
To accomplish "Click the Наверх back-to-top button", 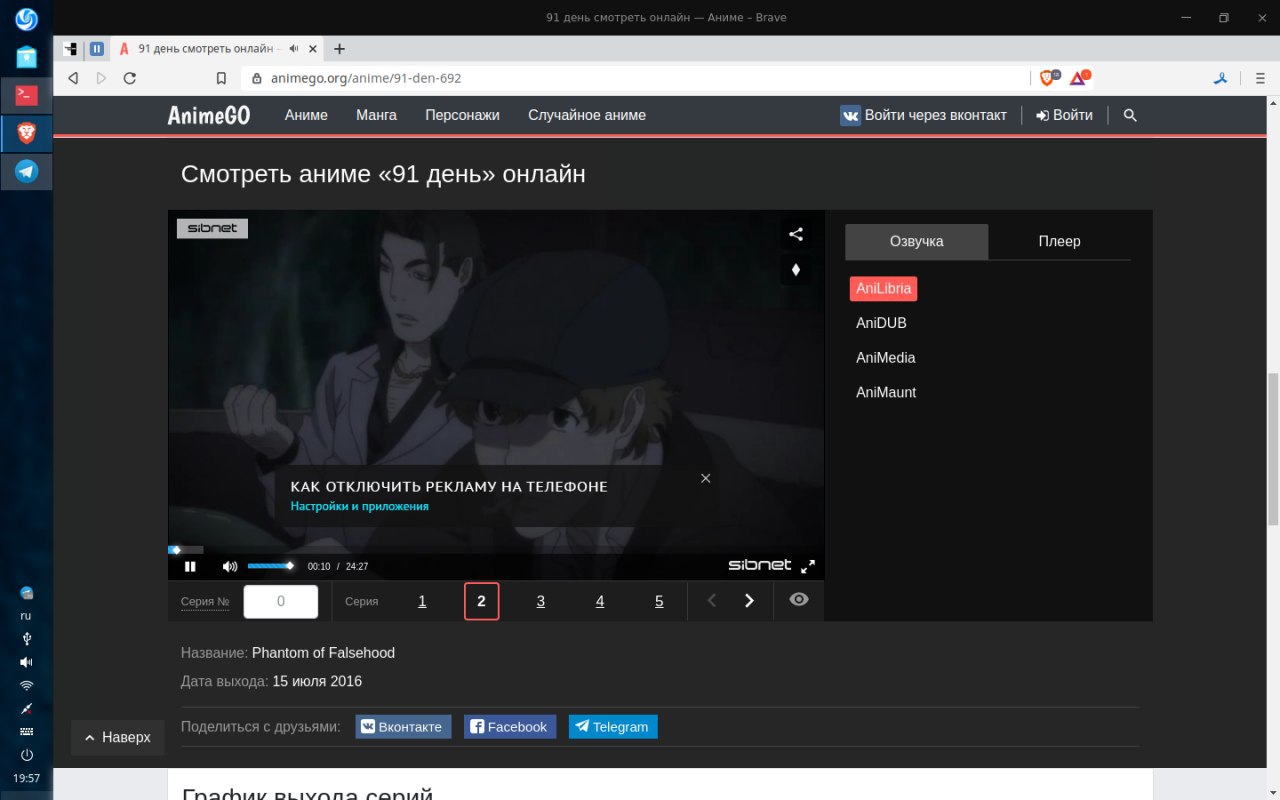I will [x=117, y=737].
